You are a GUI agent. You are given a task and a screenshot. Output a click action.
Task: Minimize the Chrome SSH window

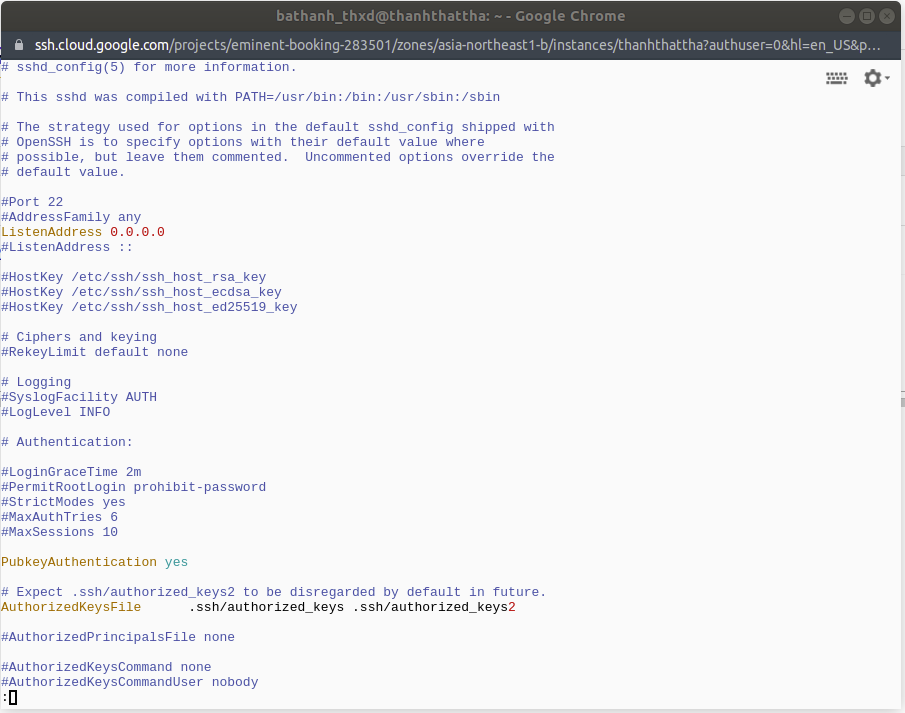pyautogui.click(x=847, y=16)
